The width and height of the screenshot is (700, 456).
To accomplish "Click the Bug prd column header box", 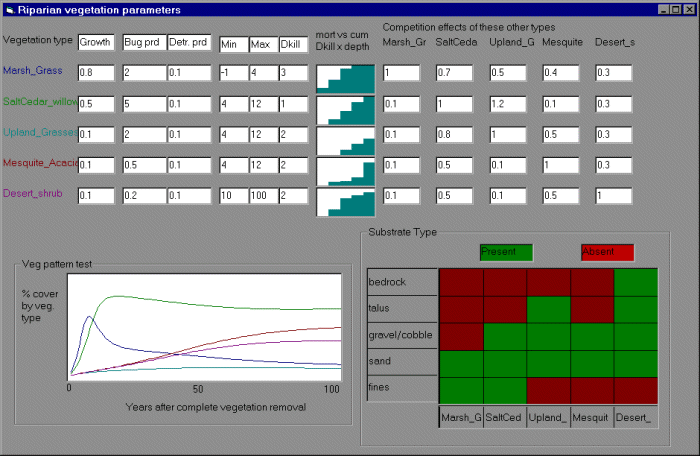I will click(141, 43).
